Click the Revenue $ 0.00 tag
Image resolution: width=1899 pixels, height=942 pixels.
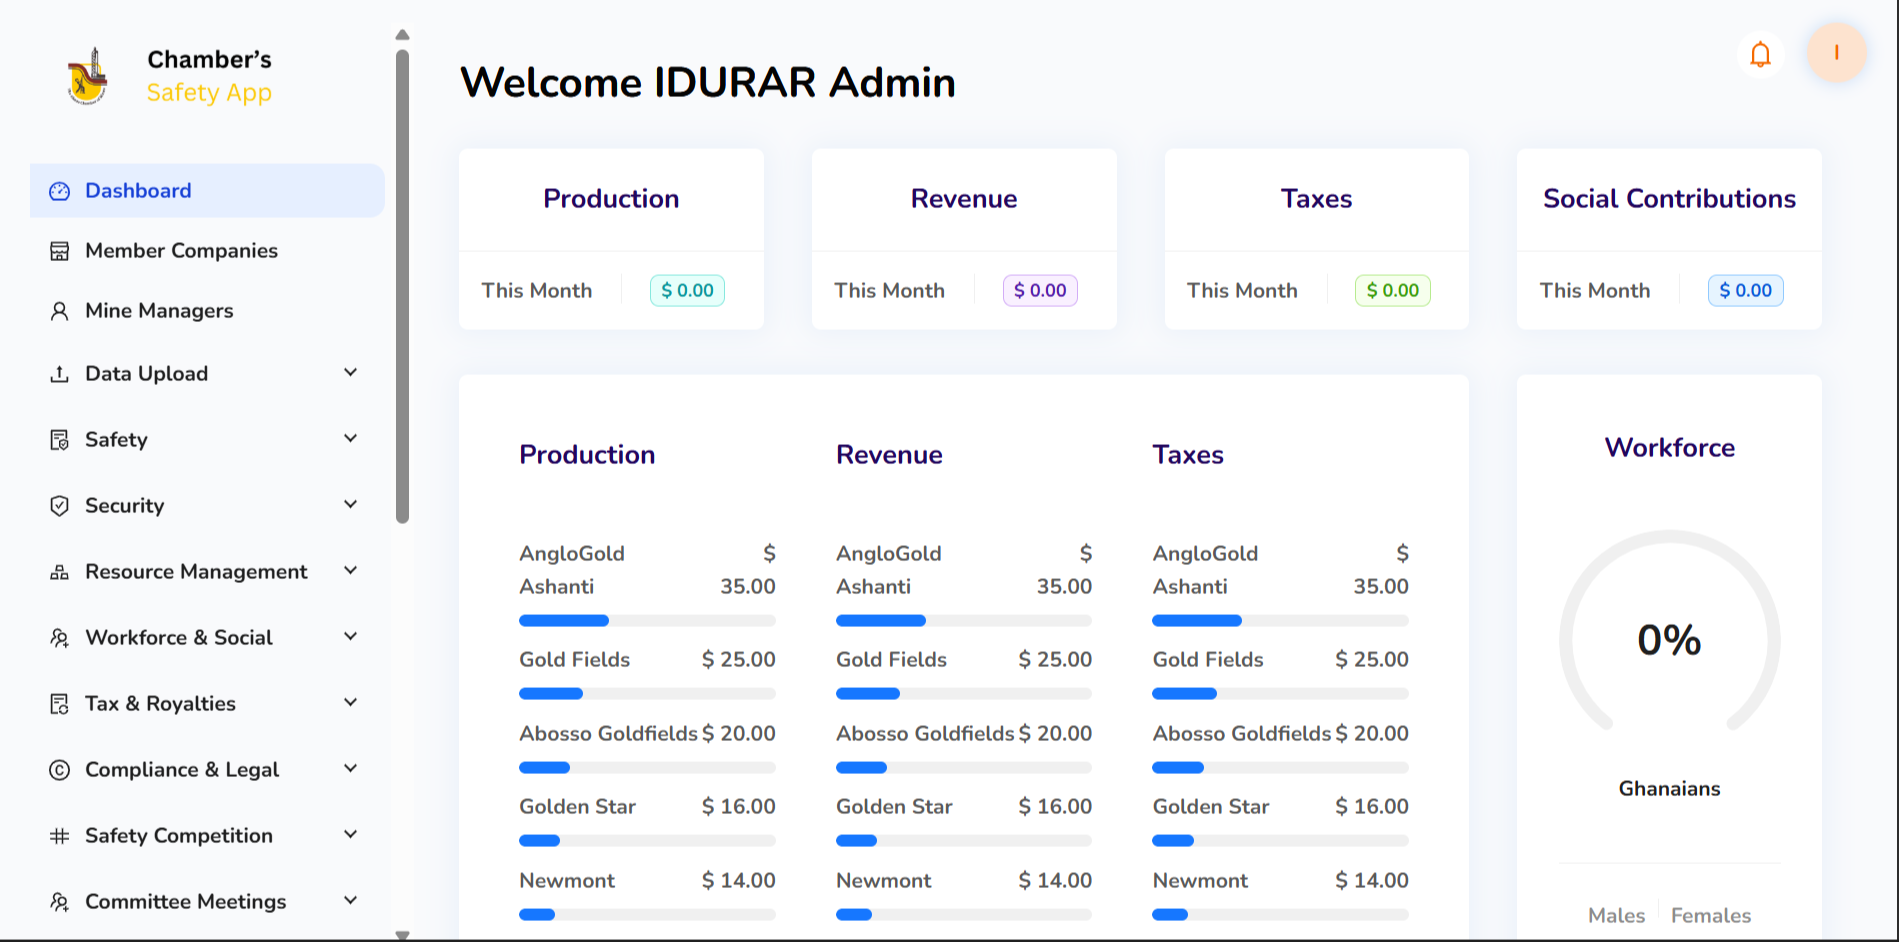click(x=1039, y=291)
